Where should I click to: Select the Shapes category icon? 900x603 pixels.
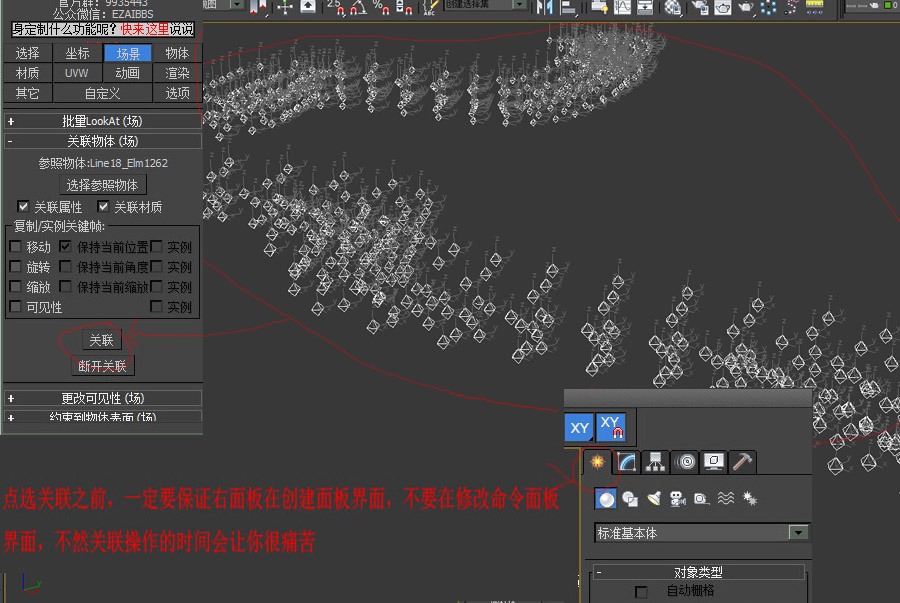630,499
